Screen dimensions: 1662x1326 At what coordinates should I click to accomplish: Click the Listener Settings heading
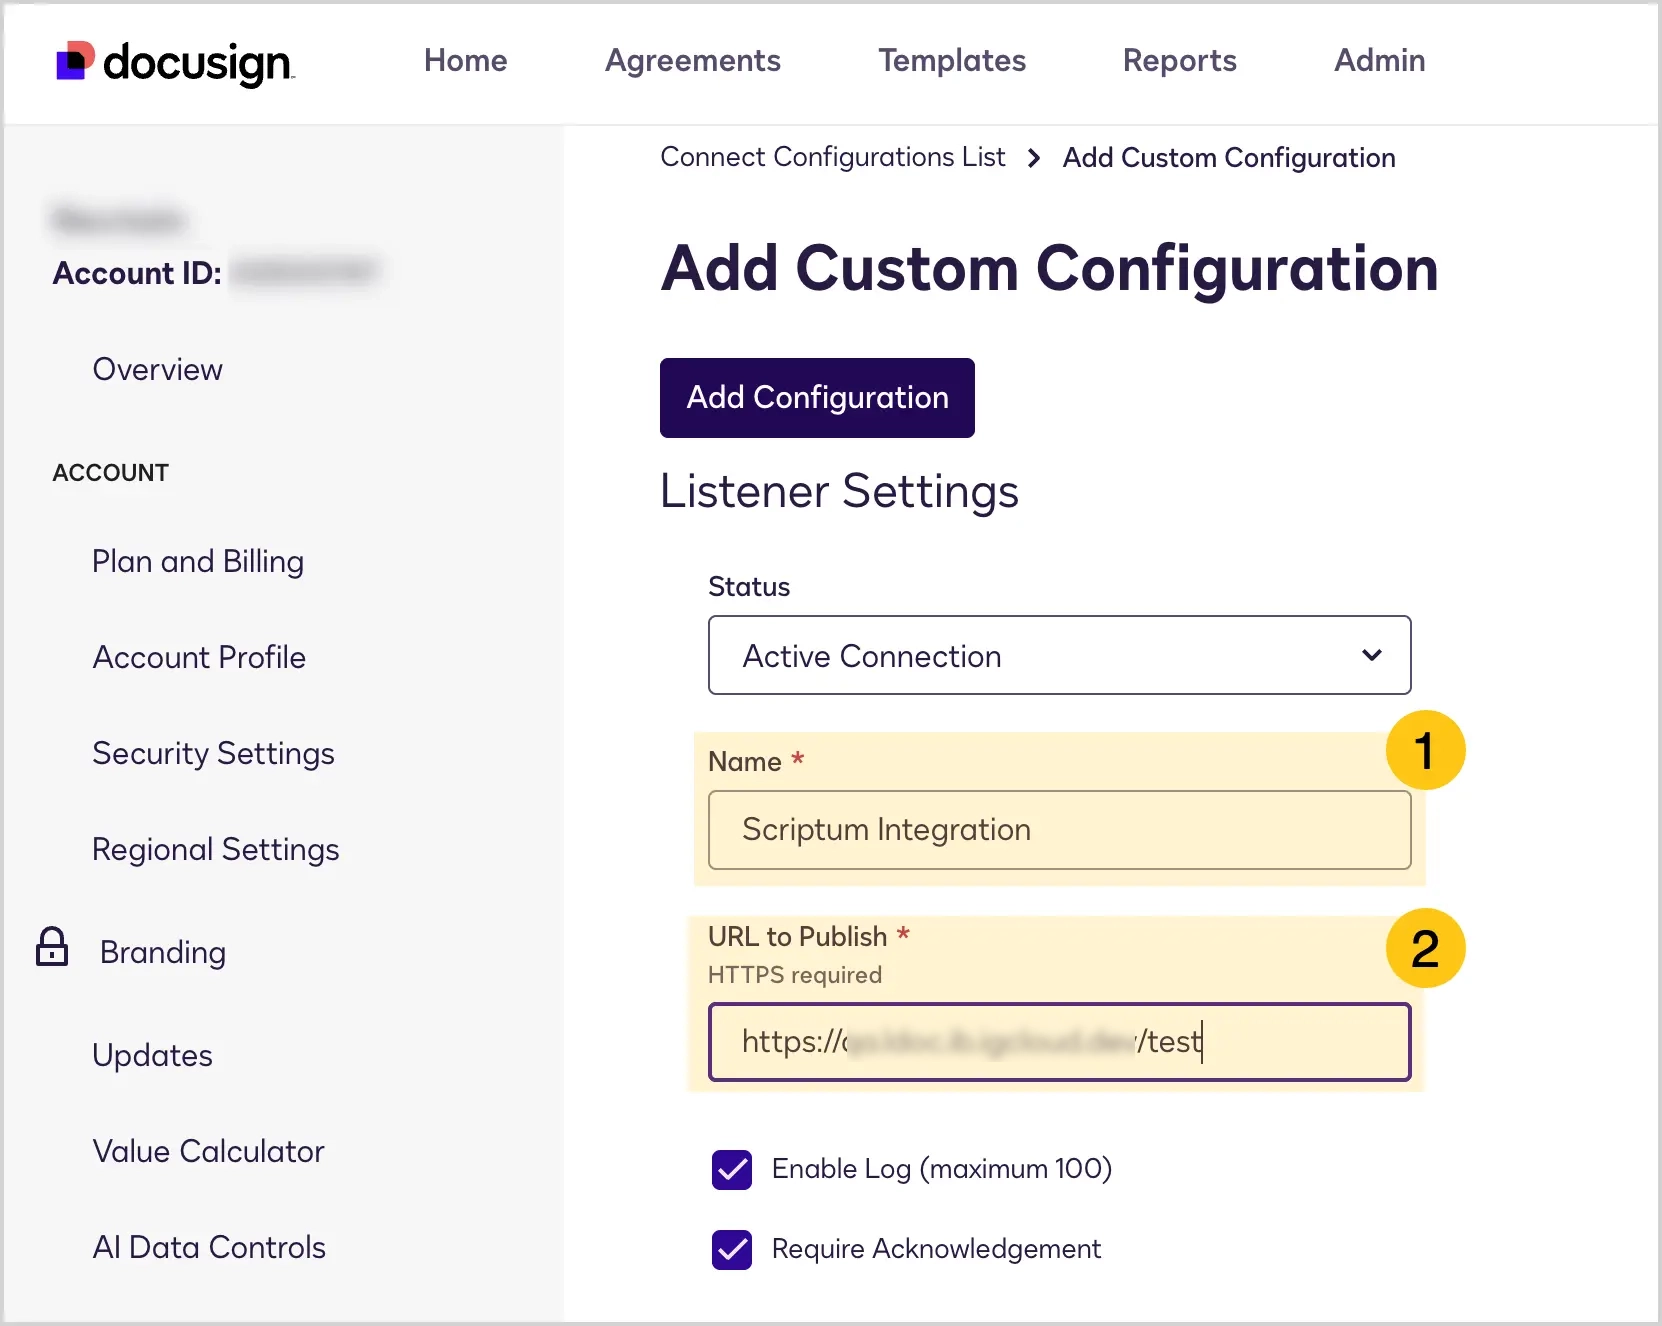pyautogui.click(x=839, y=492)
